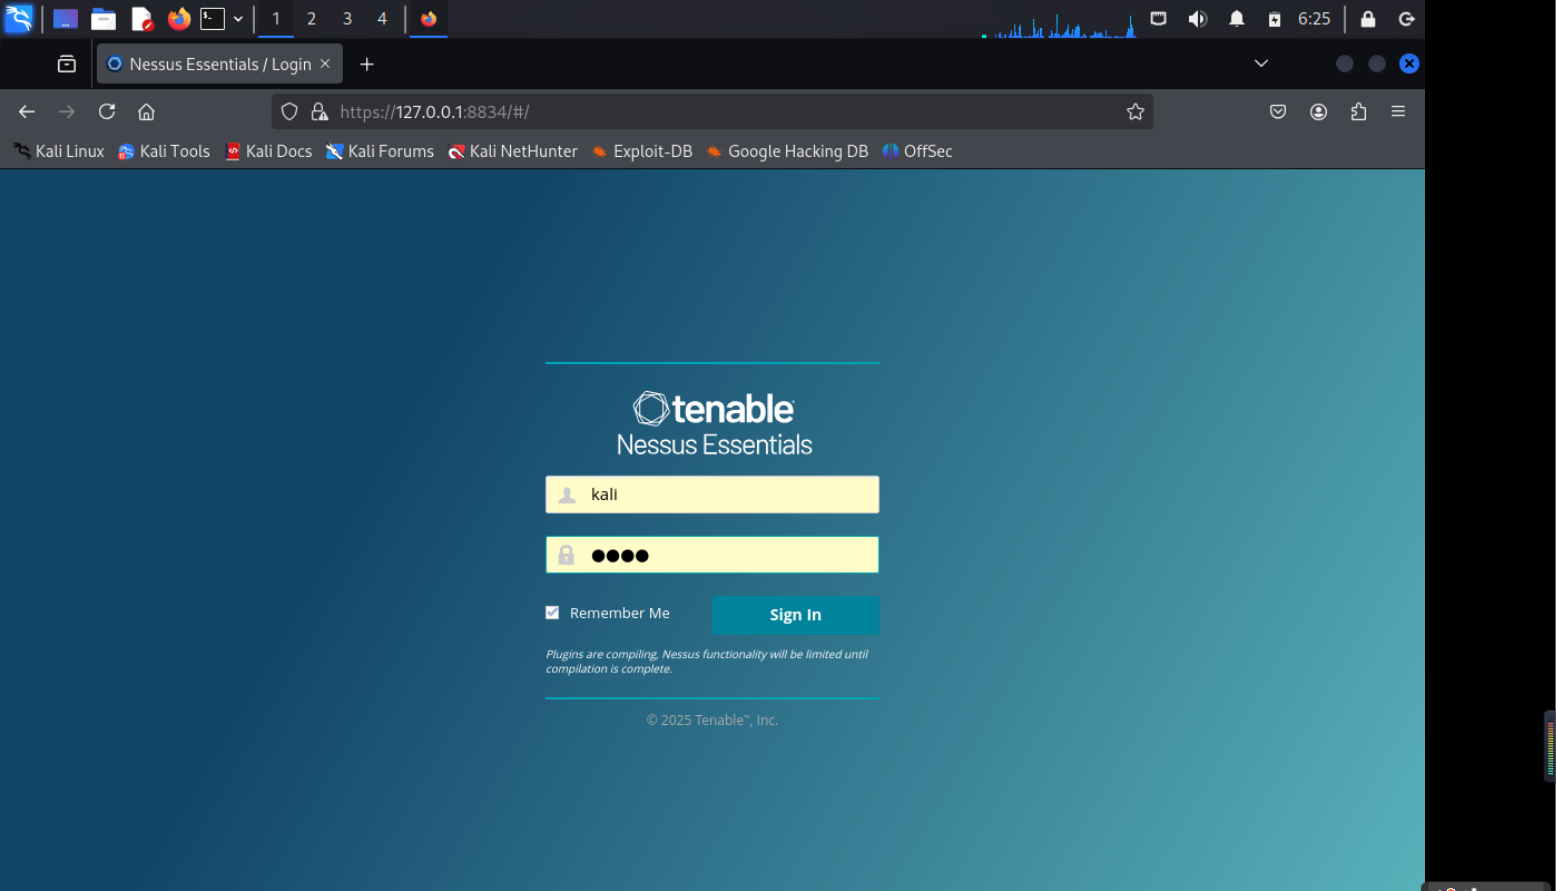Open the terminal emulator icon
This screenshot has height=891, width=1556.
(x=212, y=19)
